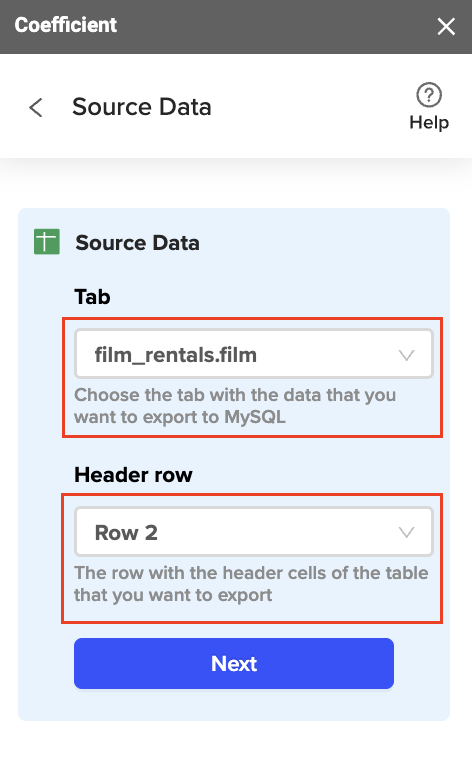This screenshot has height=770, width=472.
Task: Click the large Source Data page title
Action: coord(142,107)
